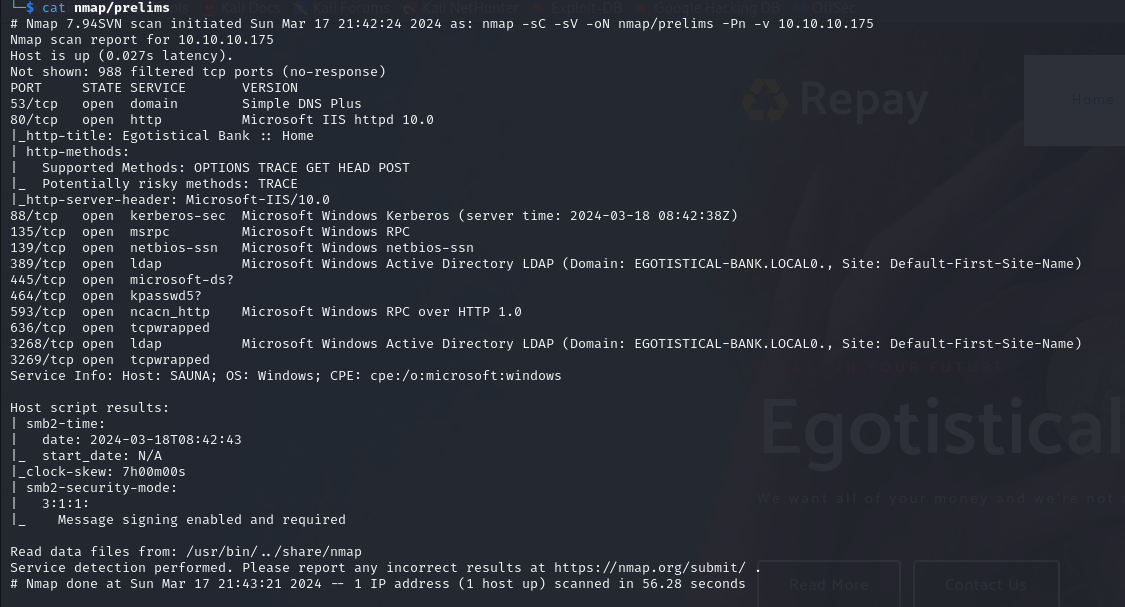Click the nmap/prelims filename in the prompt
The height and width of the screenshot is (607, 1125).
pos(122,8)
